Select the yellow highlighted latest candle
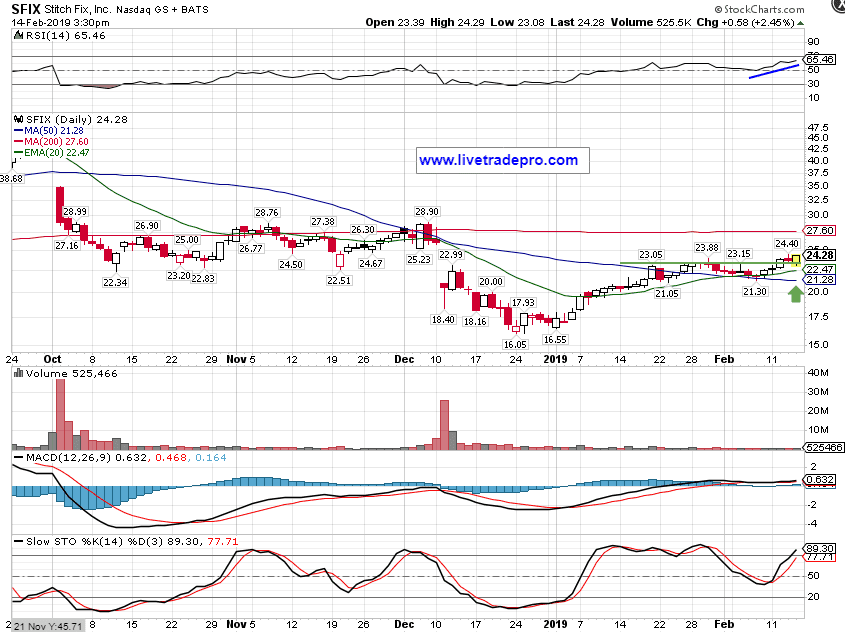Viewport: 845px width, 632px height. 796,259
